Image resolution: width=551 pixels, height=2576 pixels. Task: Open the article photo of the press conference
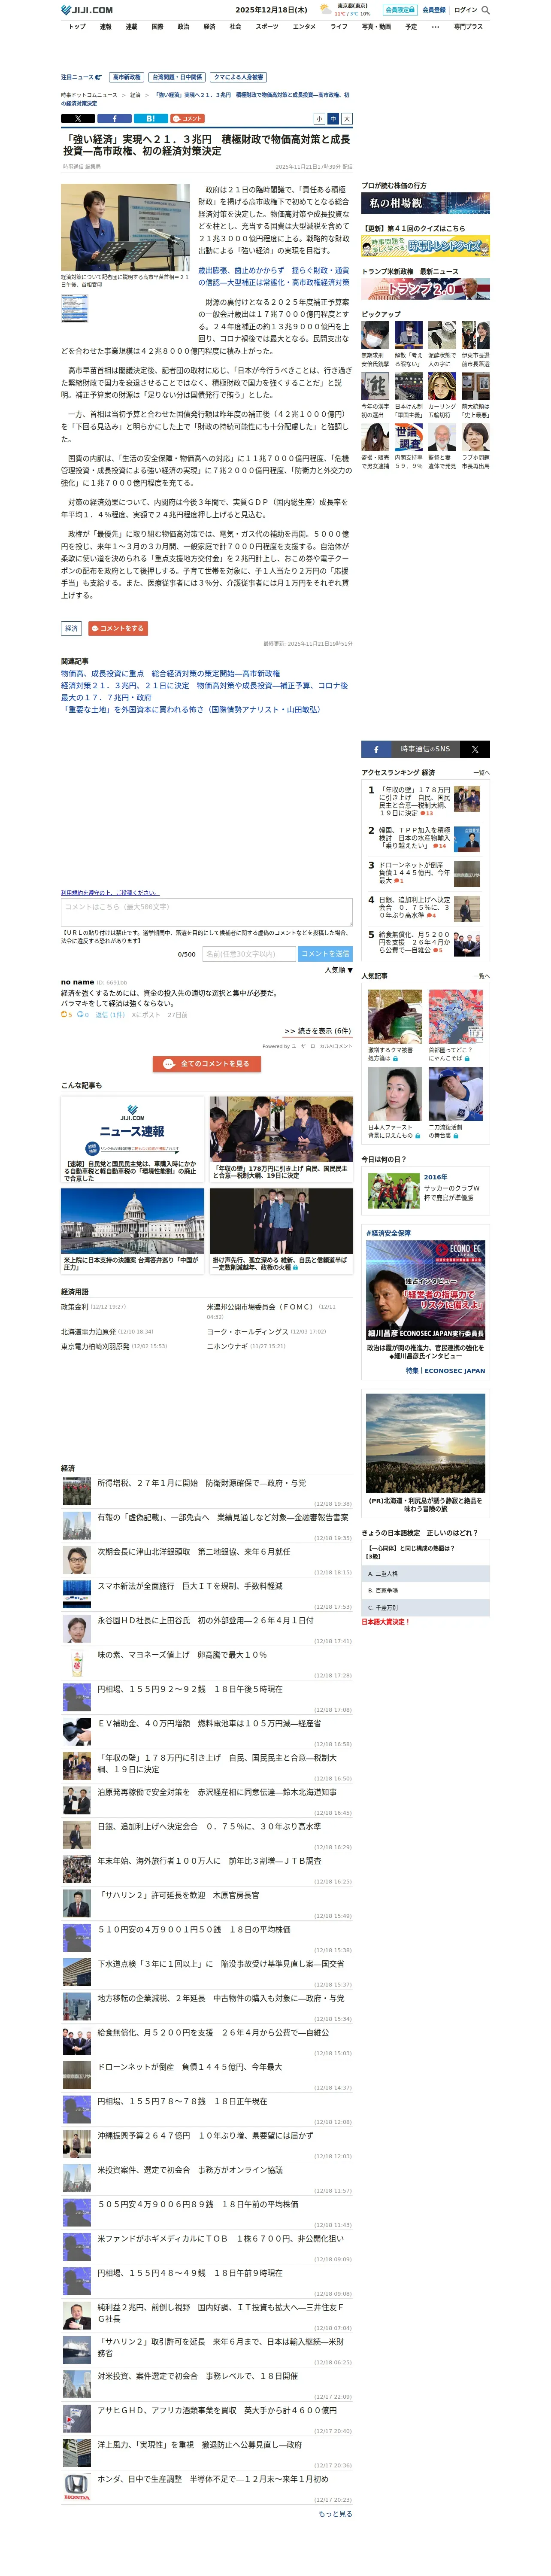click(125, 228)
